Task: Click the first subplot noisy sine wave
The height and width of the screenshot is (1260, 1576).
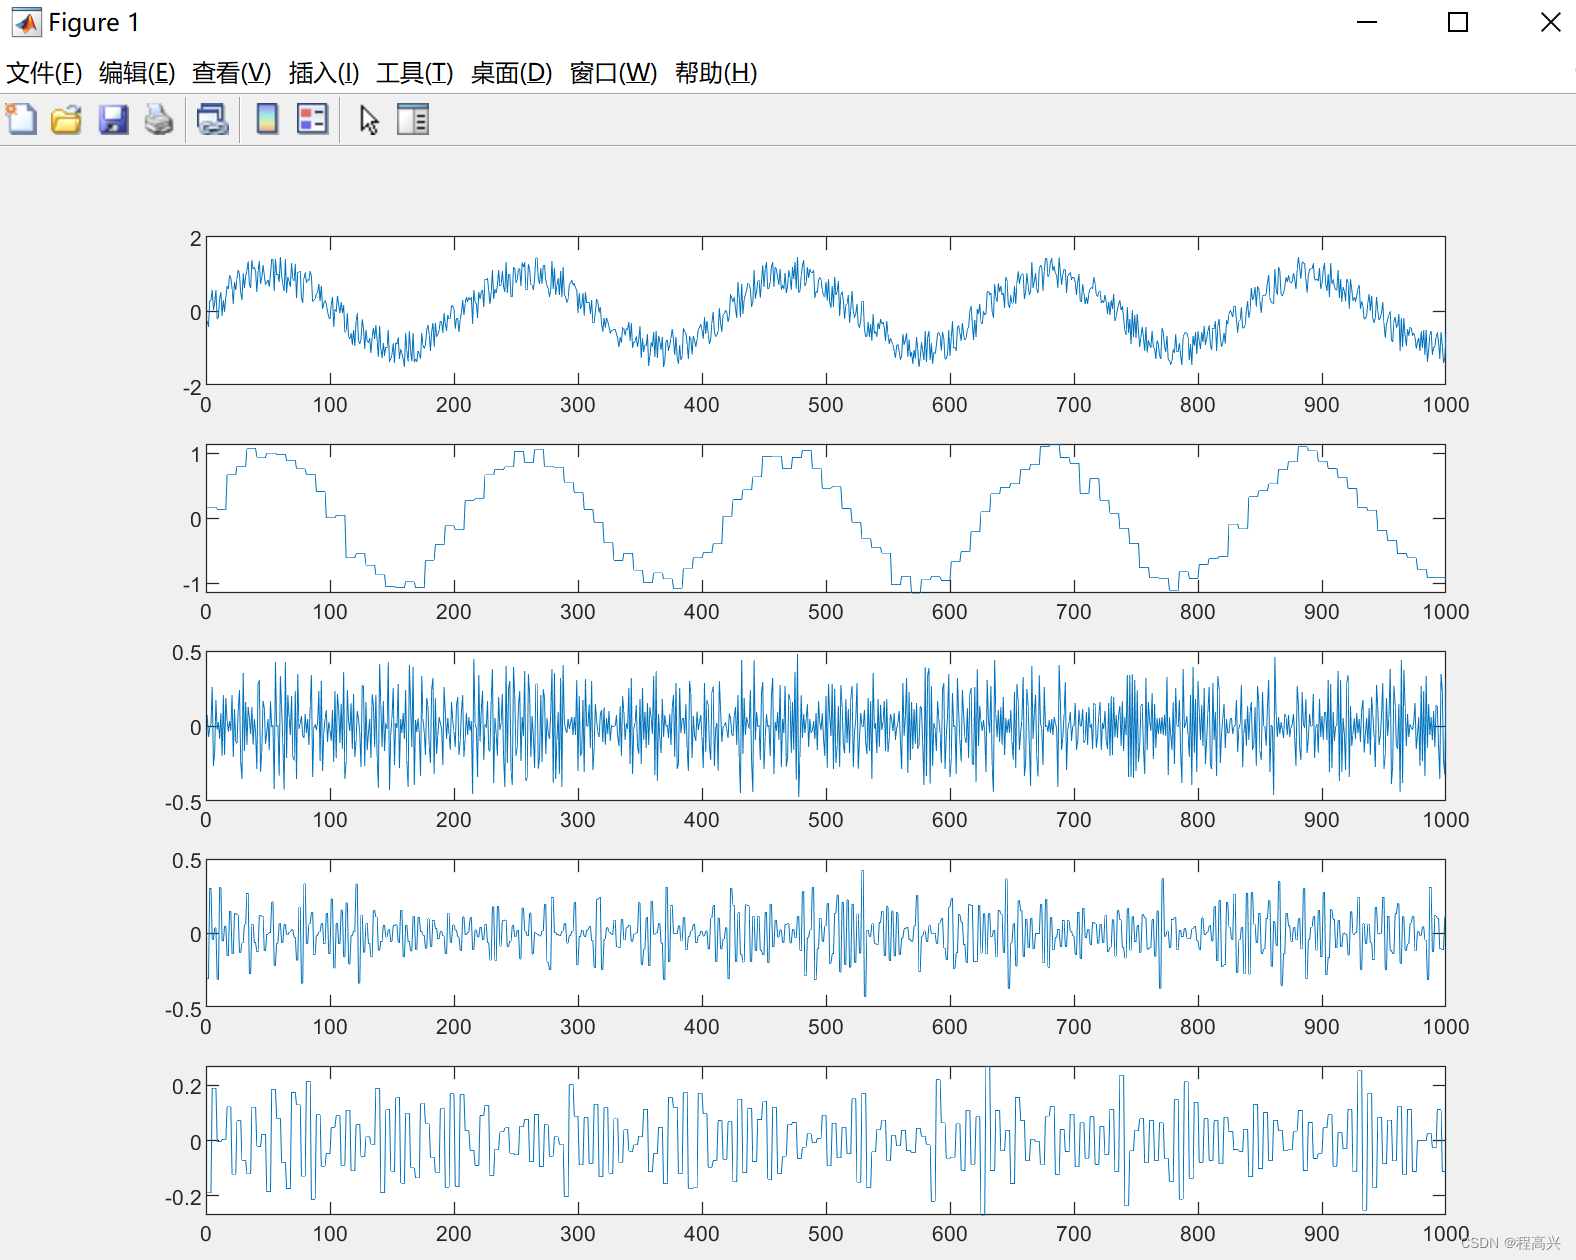Action: pyautogui.click(x=826, y=311)
